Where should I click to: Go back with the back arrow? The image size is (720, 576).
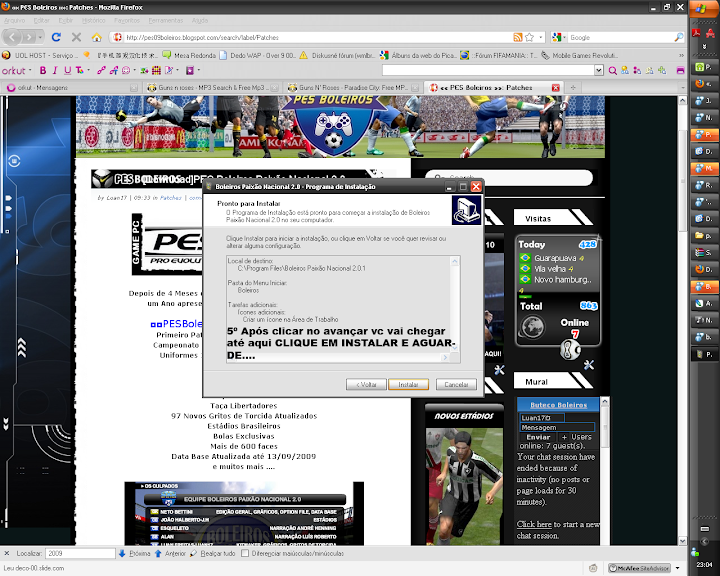tap(12, 37)
